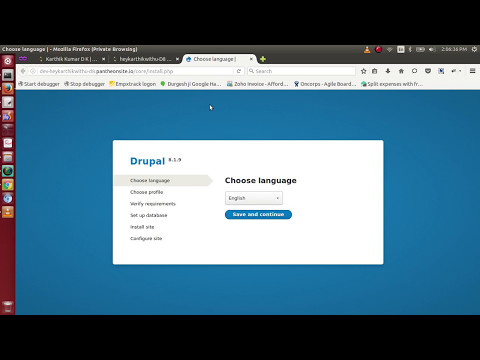Click the pantheonsite URL address bar

135,71
